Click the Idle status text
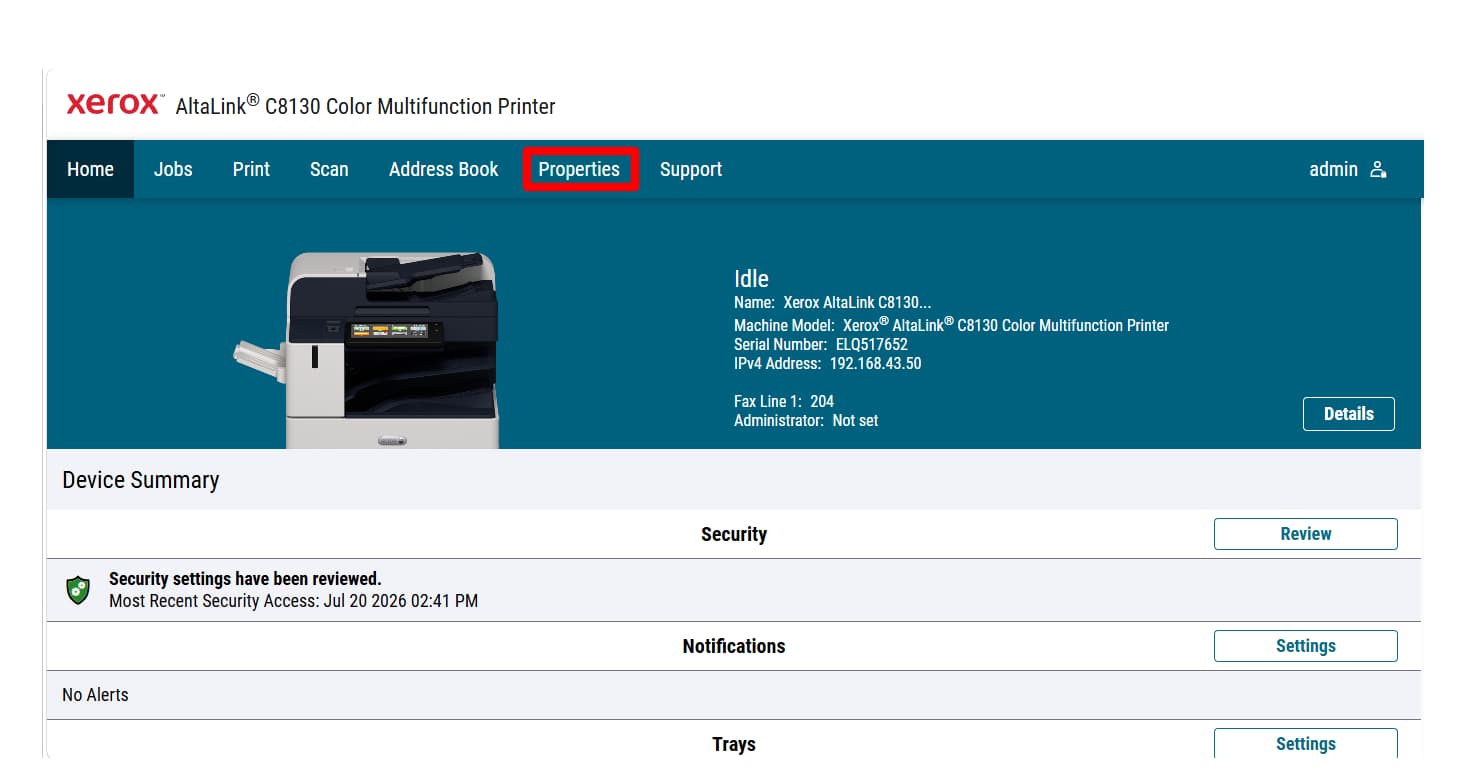1482x780 pixels. [751, 279]
